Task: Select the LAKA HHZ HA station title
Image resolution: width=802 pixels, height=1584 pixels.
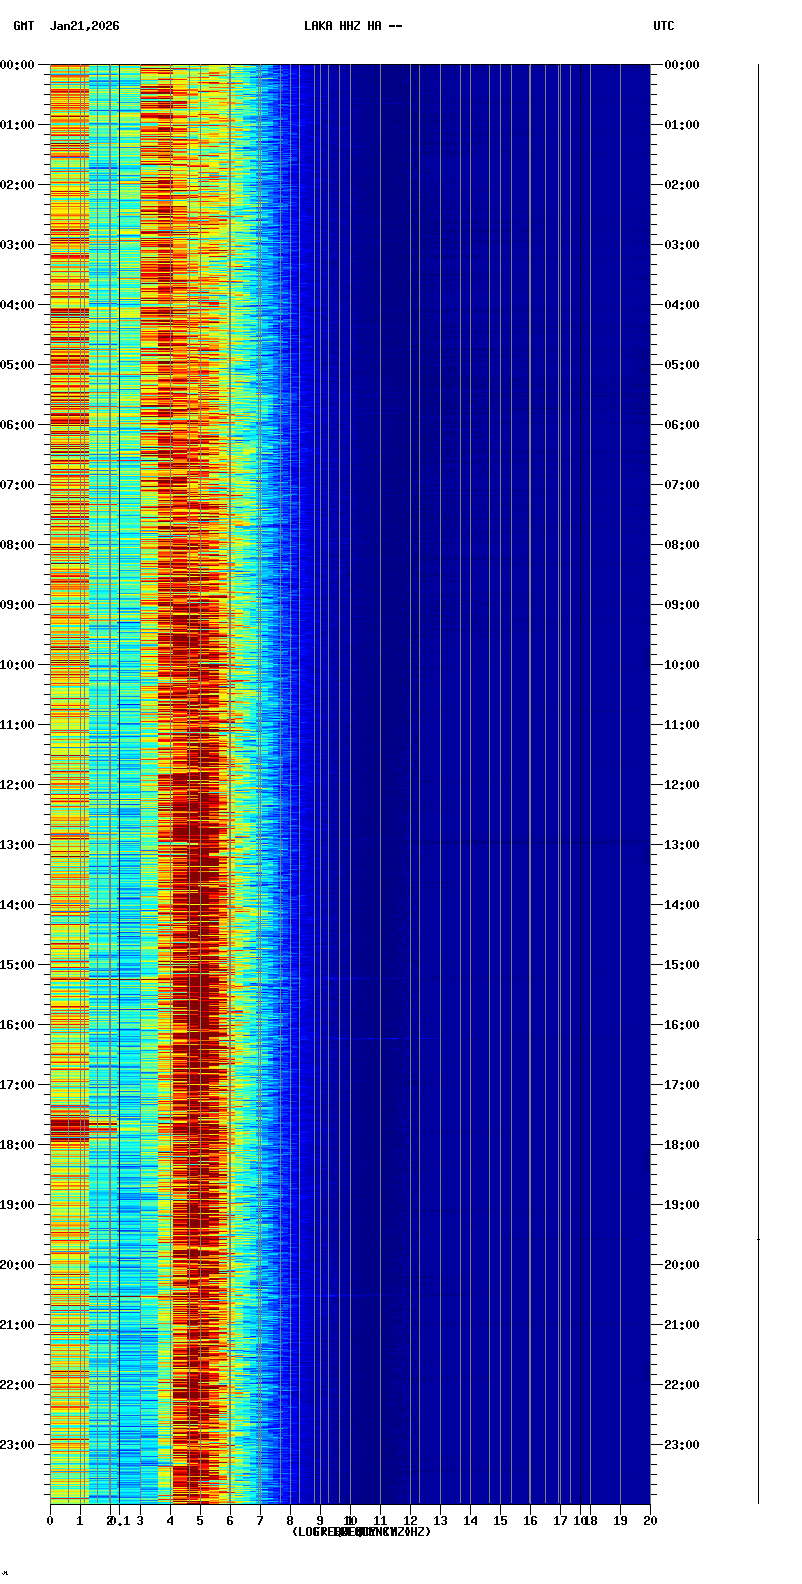Action: coord(353,26)
